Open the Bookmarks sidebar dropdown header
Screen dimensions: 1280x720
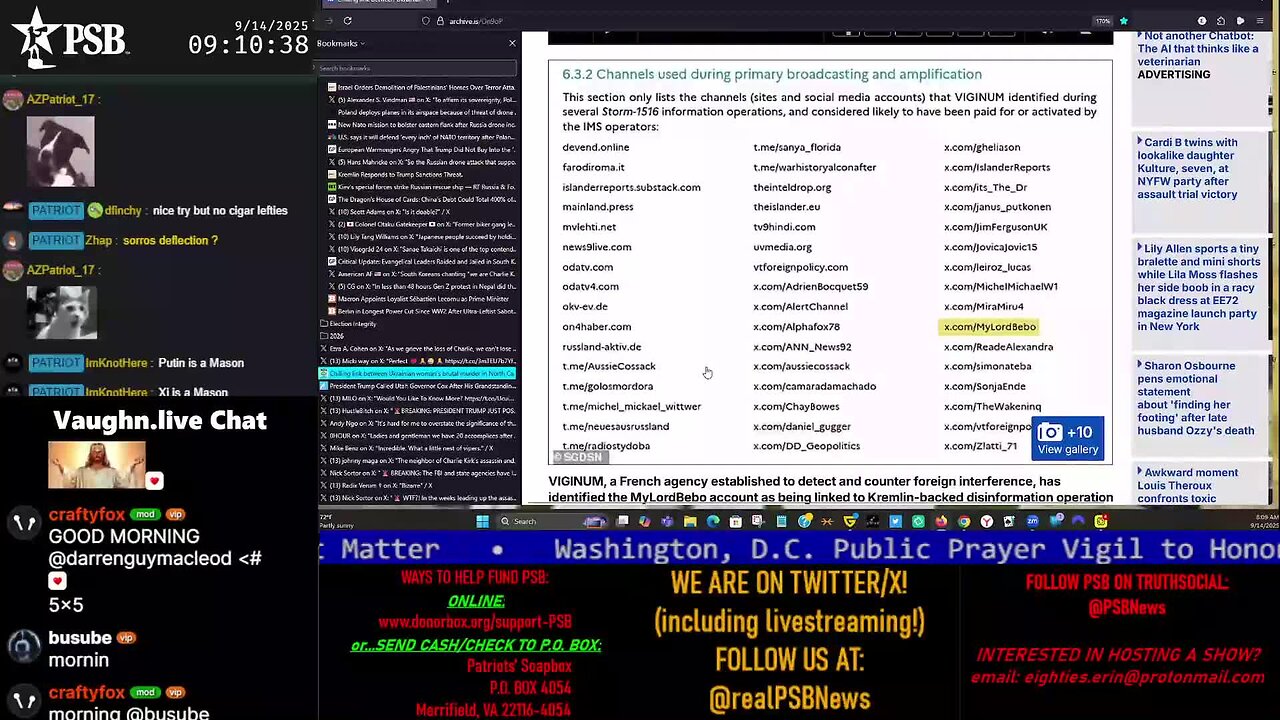tap(341, 43)
